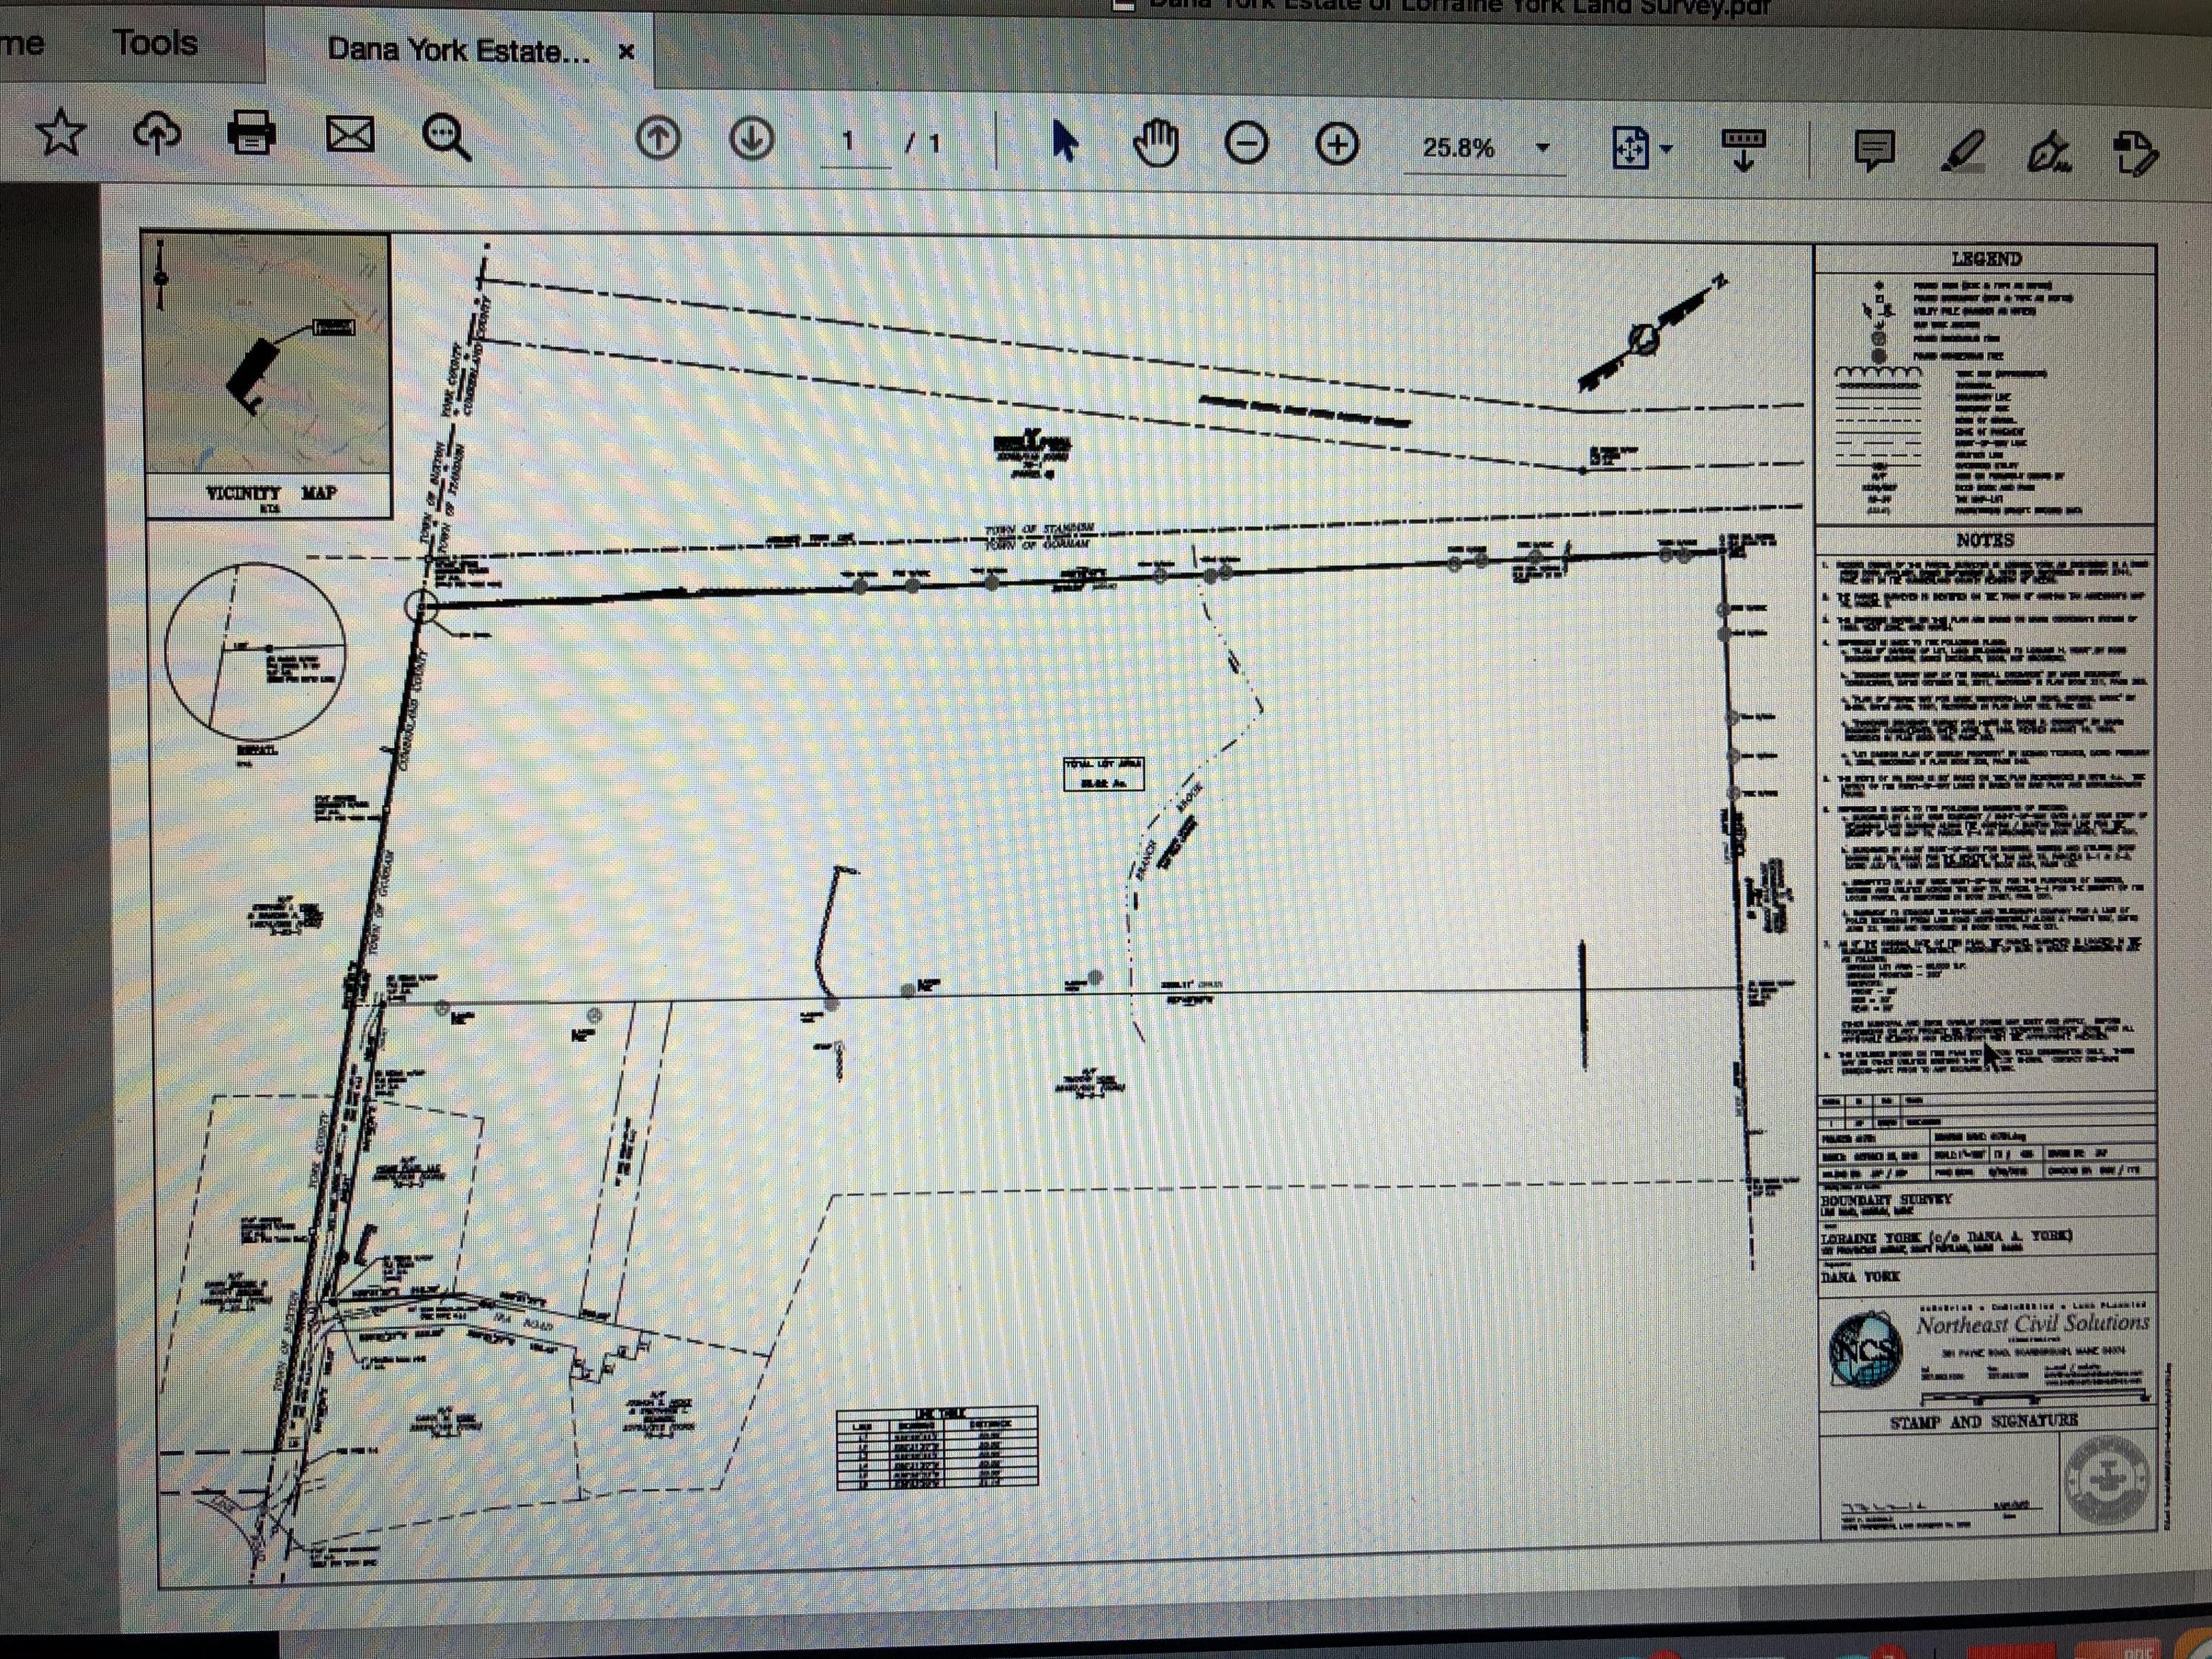Zoom out with the minus button

[1246, 144]
